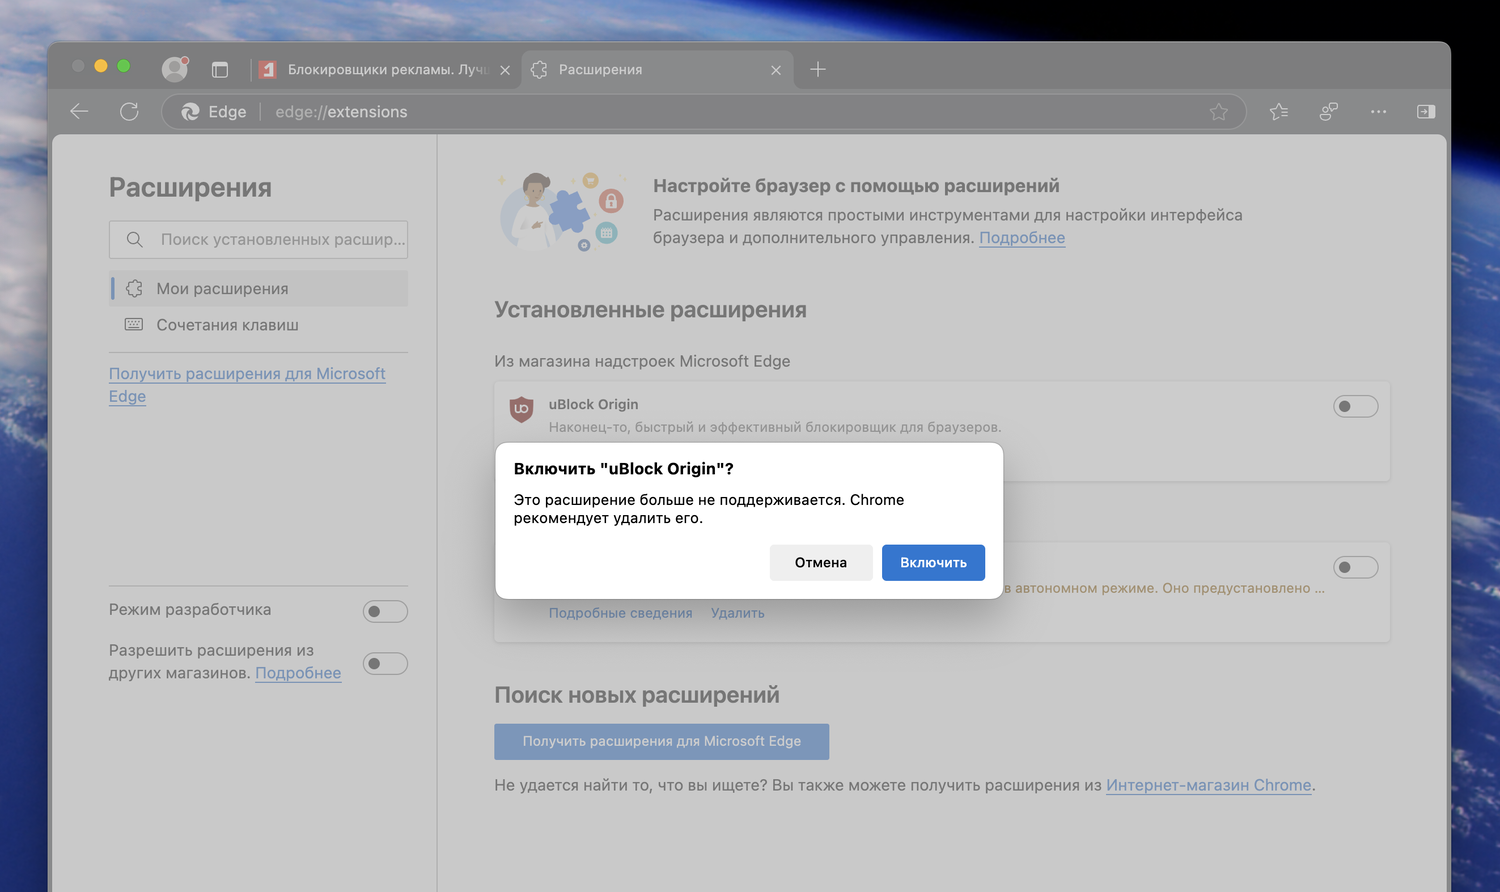The image size is (1500, 892).
Task: Confirm with the Включить button
Action: [933, 563]
